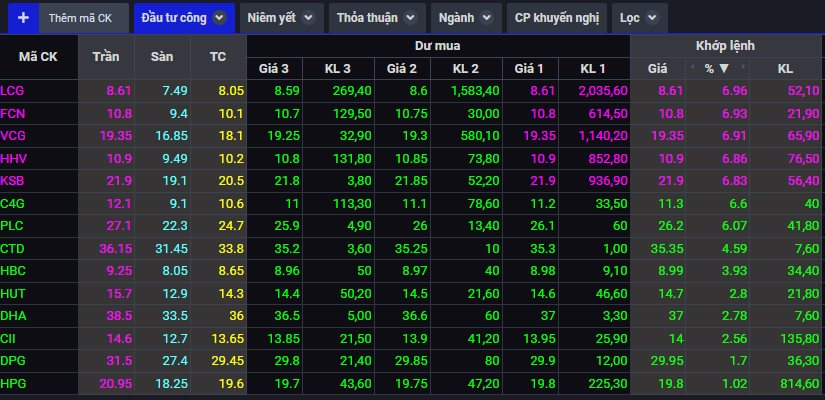This screenshot has width=825, height=400.
Task: Select the HPG stock symbol
Action: coord(13,383)
